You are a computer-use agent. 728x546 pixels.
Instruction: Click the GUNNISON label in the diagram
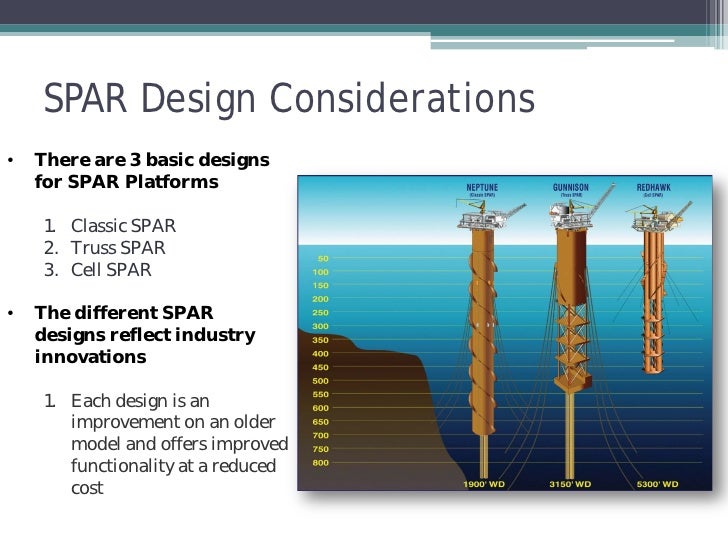(x=571, y=188)
